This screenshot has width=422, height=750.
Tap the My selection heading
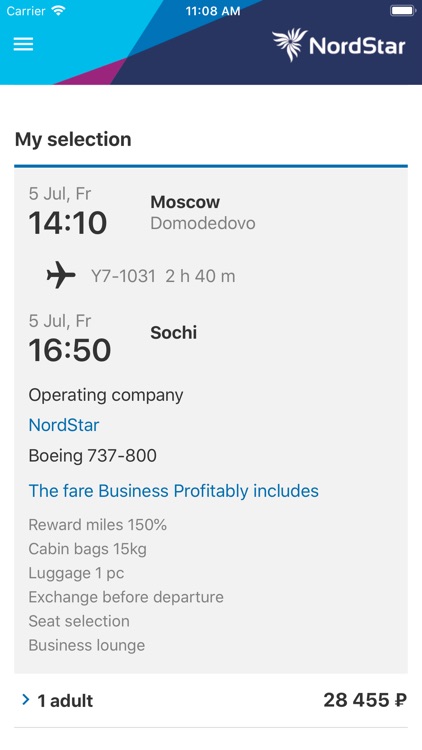pyautogui.click(x=73, y=139)
